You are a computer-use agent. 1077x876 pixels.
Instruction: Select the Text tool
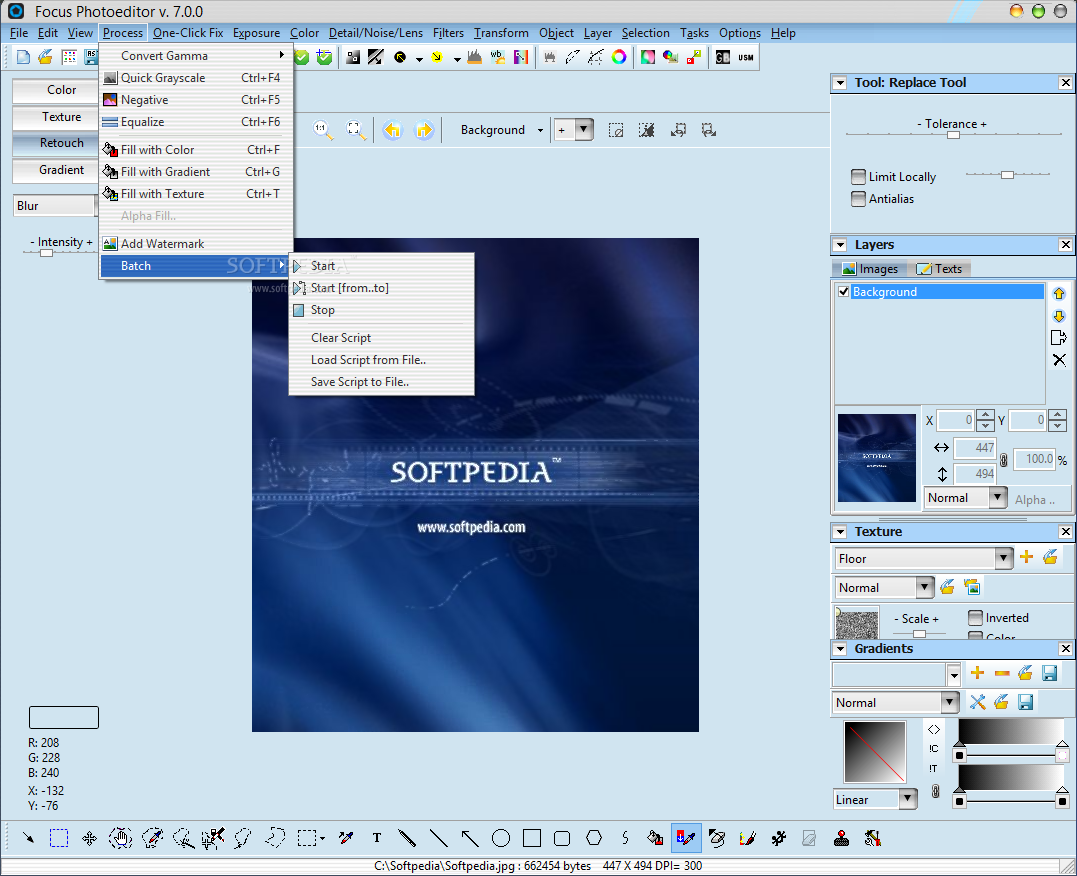pyautogui.click(x=376, y=838)
